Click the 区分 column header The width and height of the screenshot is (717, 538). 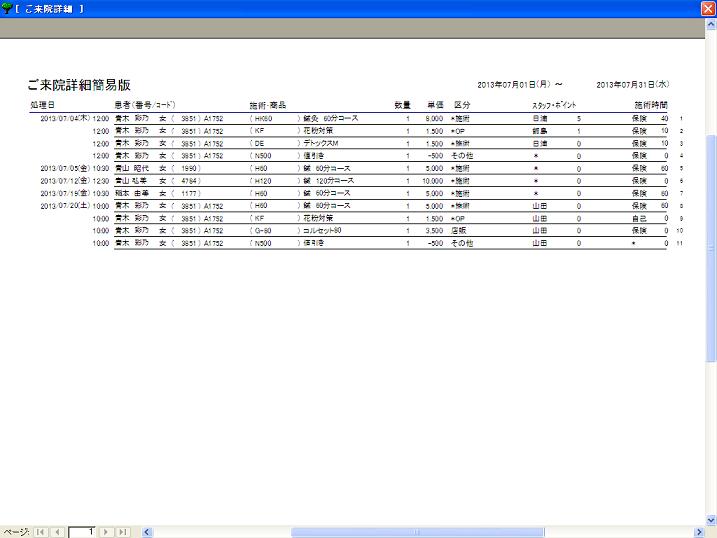pos(462,105)
